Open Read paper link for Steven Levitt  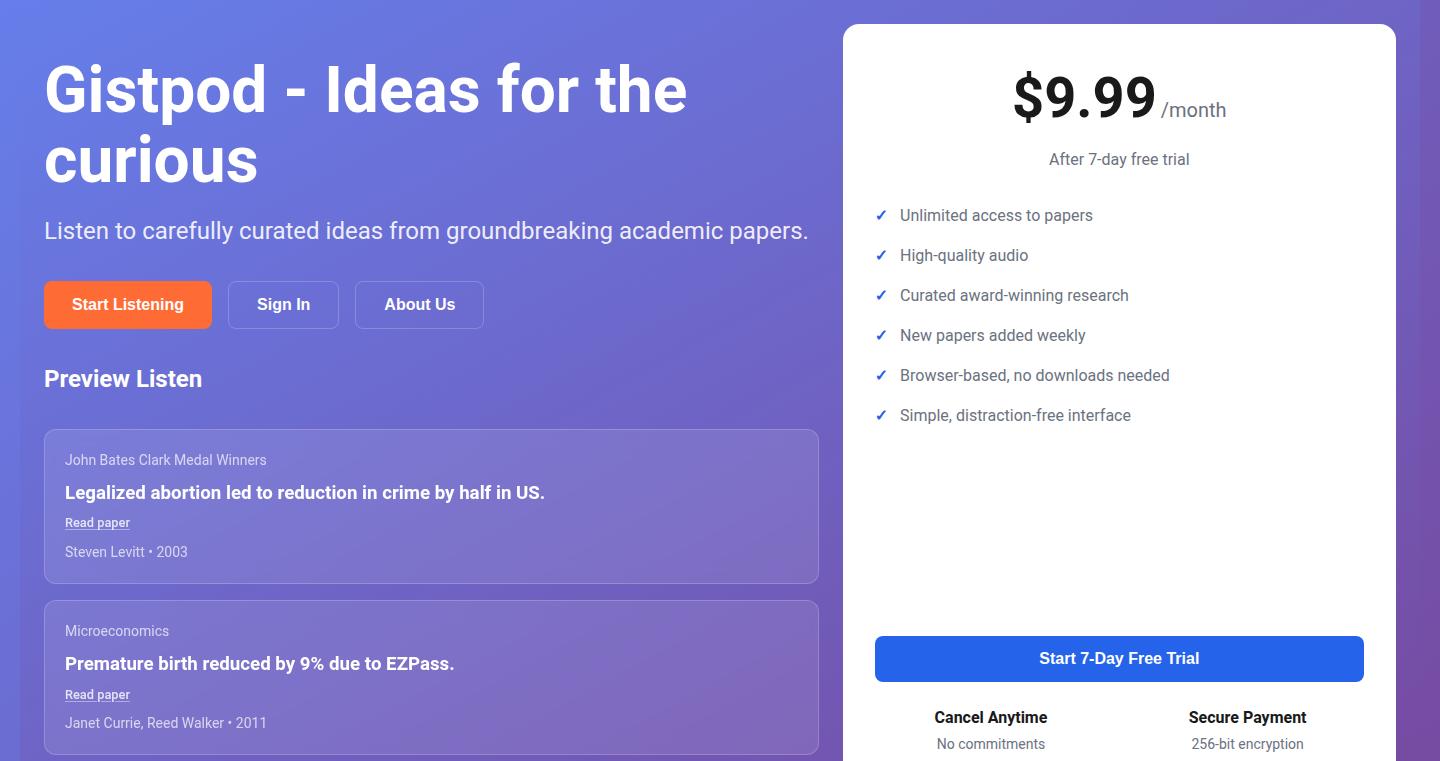pos(97,523)
